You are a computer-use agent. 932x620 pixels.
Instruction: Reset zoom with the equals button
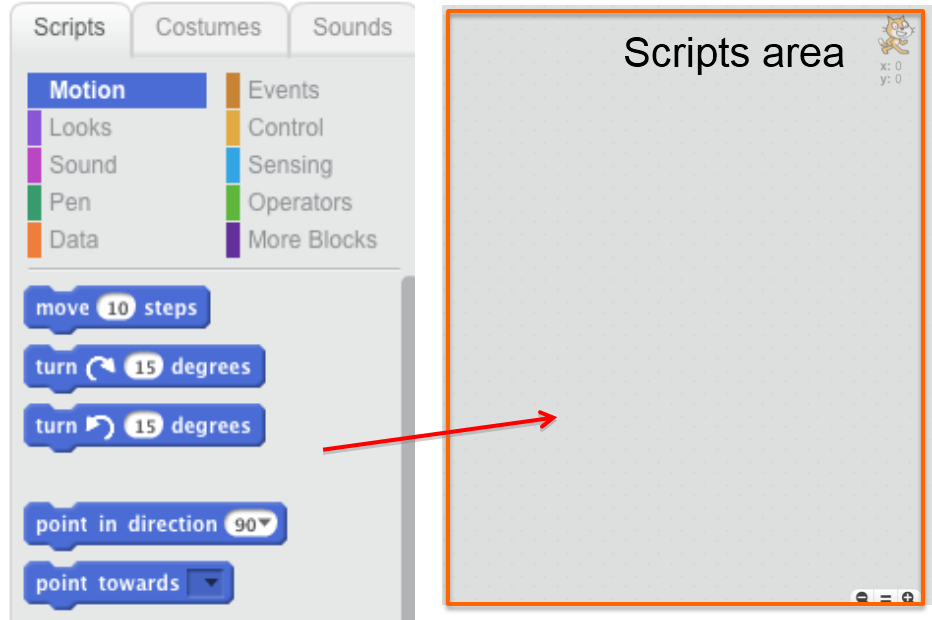tap(884, 597)
